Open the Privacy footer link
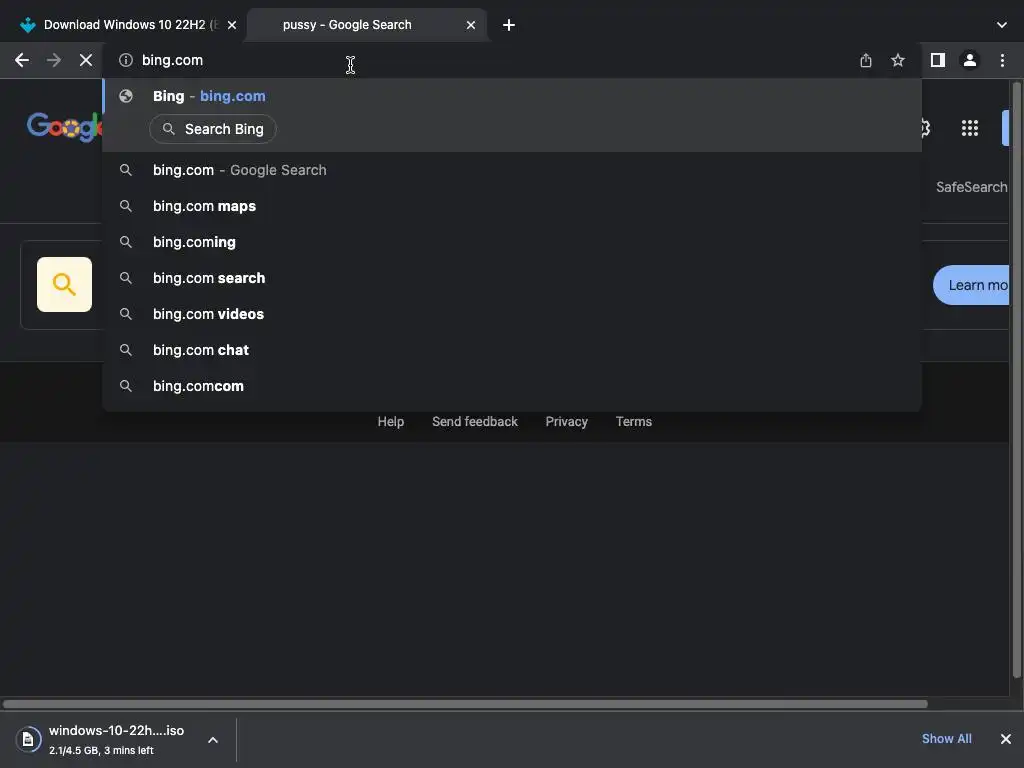Screen dimensions: 1024x768 coord(566,422)
